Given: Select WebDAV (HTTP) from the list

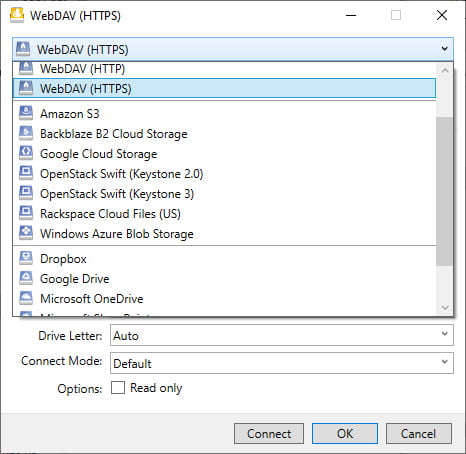Looking at the screenshot, I should 224,69.
